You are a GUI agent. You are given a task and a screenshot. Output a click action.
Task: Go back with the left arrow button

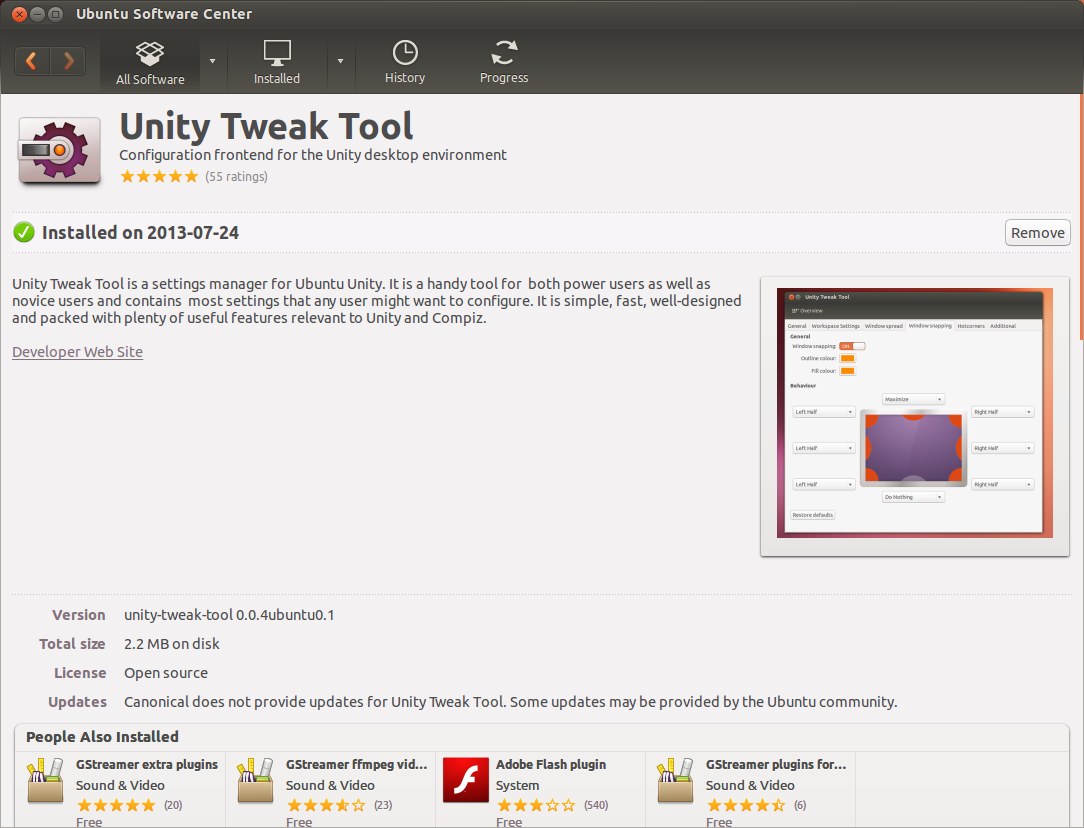32,62
